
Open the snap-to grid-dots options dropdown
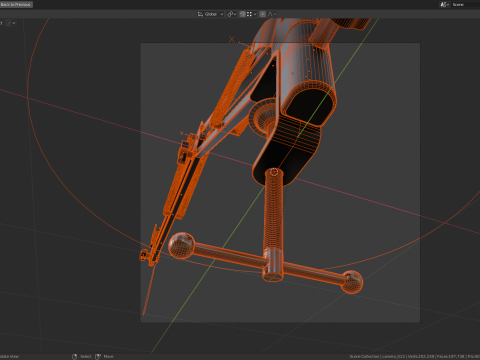pyautogui.click(x=251, y=14)
